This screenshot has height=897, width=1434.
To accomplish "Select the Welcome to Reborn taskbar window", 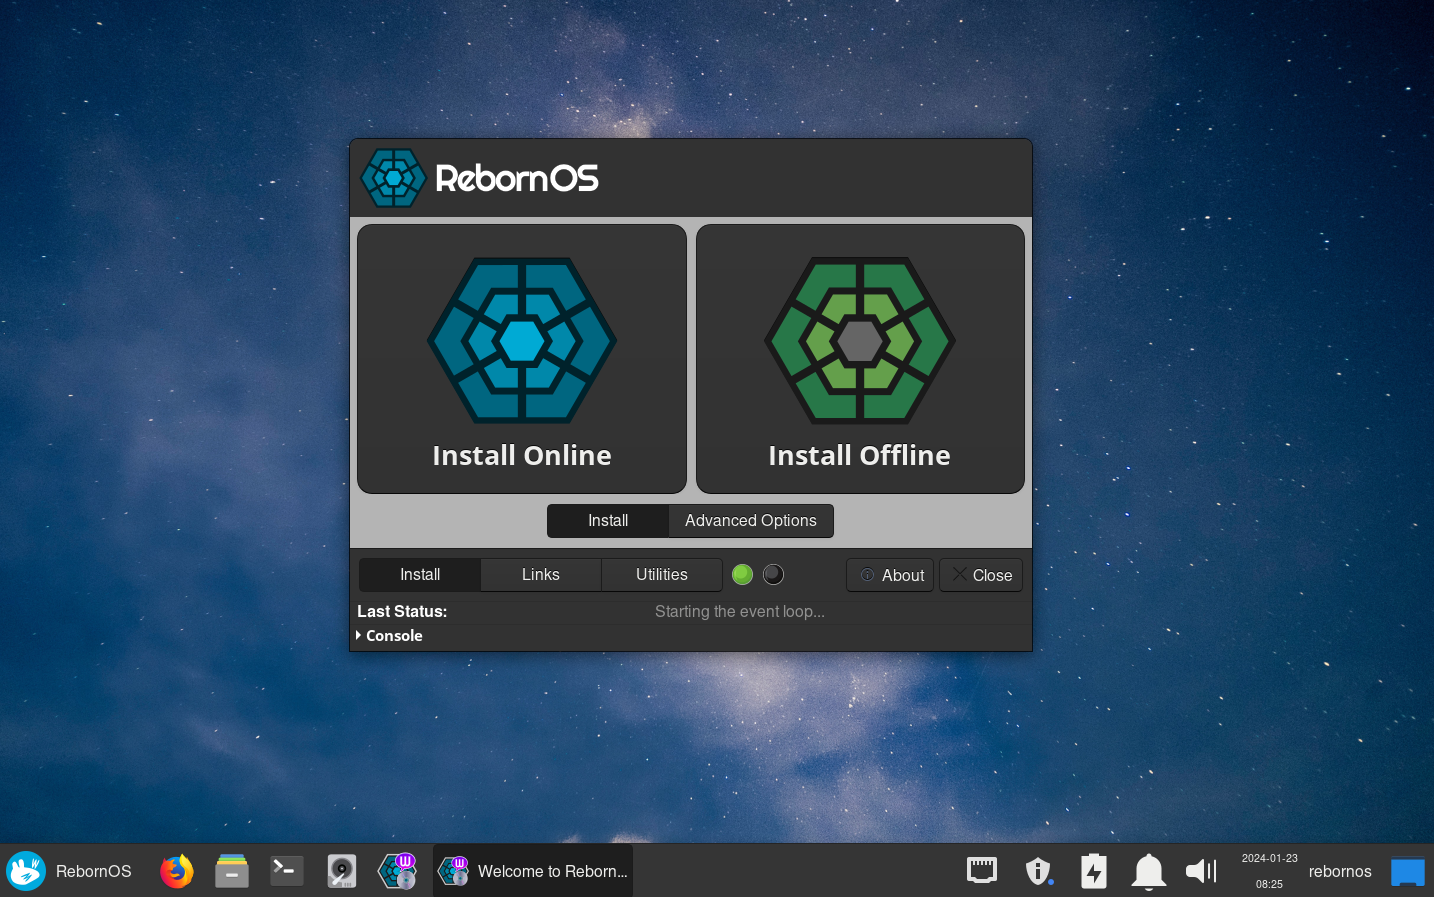I will 533,871.
